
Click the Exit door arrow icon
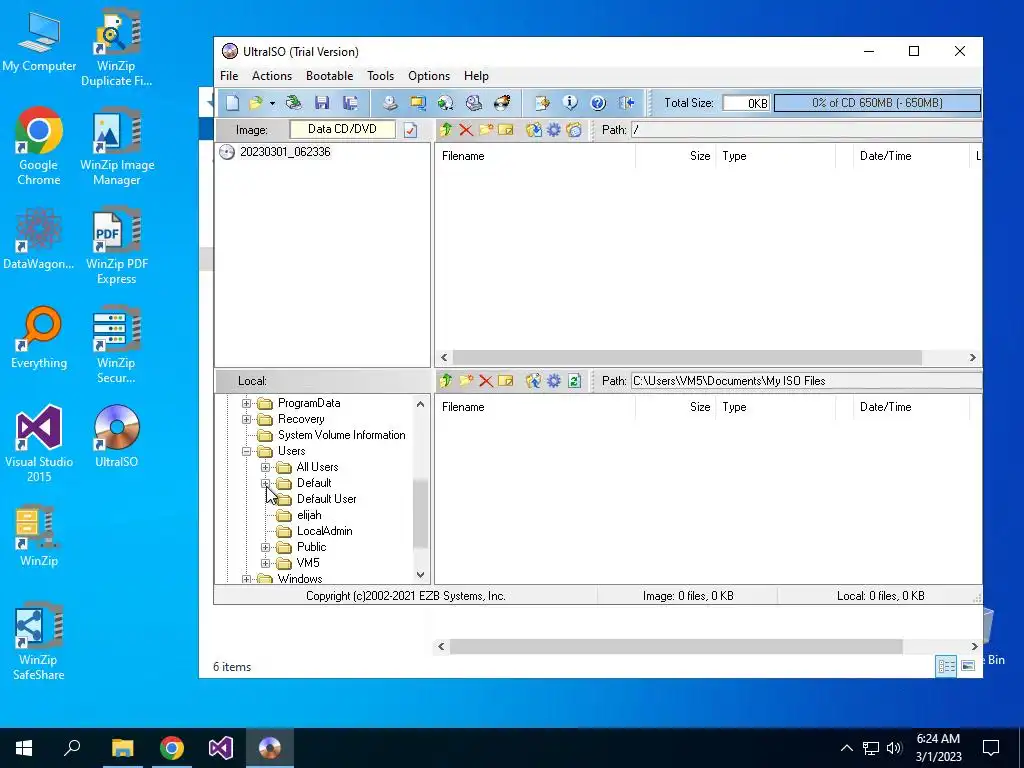(x=626, y=103)
